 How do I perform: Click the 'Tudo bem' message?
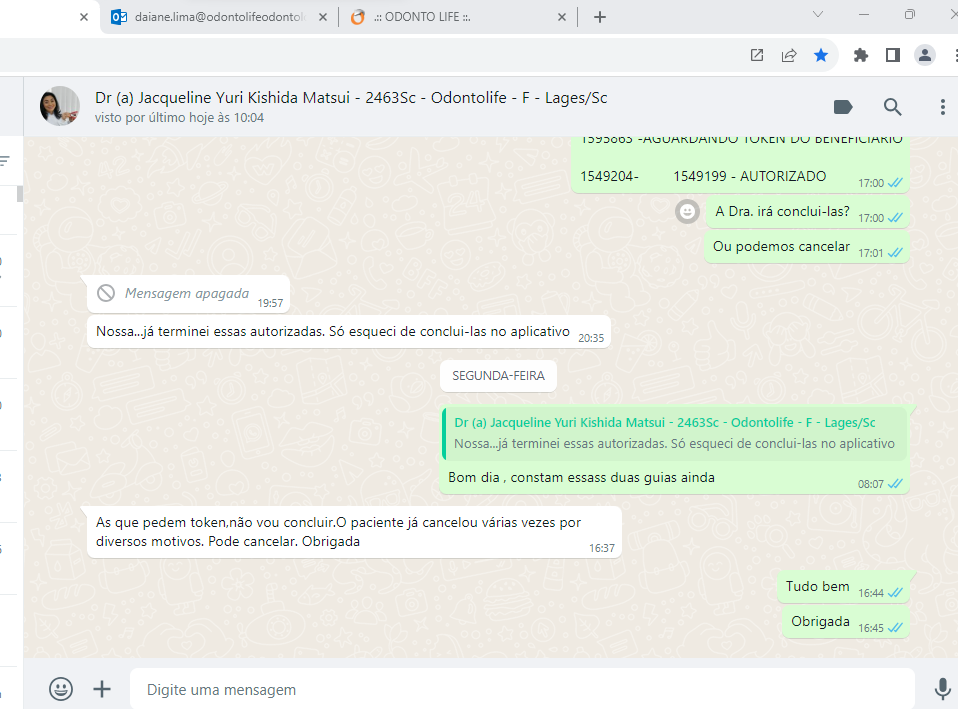[843, 587]
